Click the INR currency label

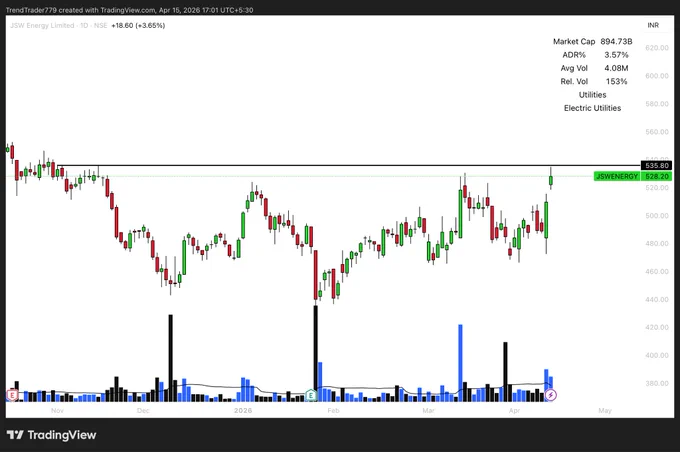click(x=653, y=25)
